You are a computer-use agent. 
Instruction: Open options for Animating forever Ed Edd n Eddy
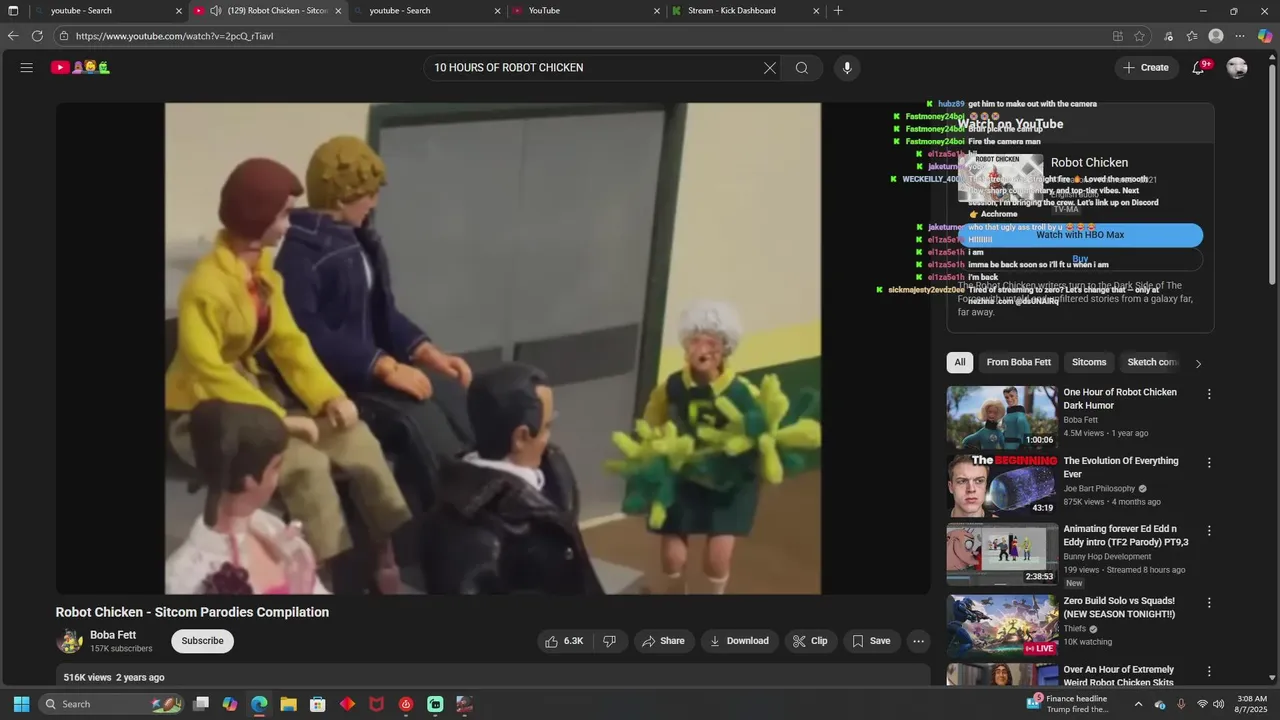coord(1208,531)
